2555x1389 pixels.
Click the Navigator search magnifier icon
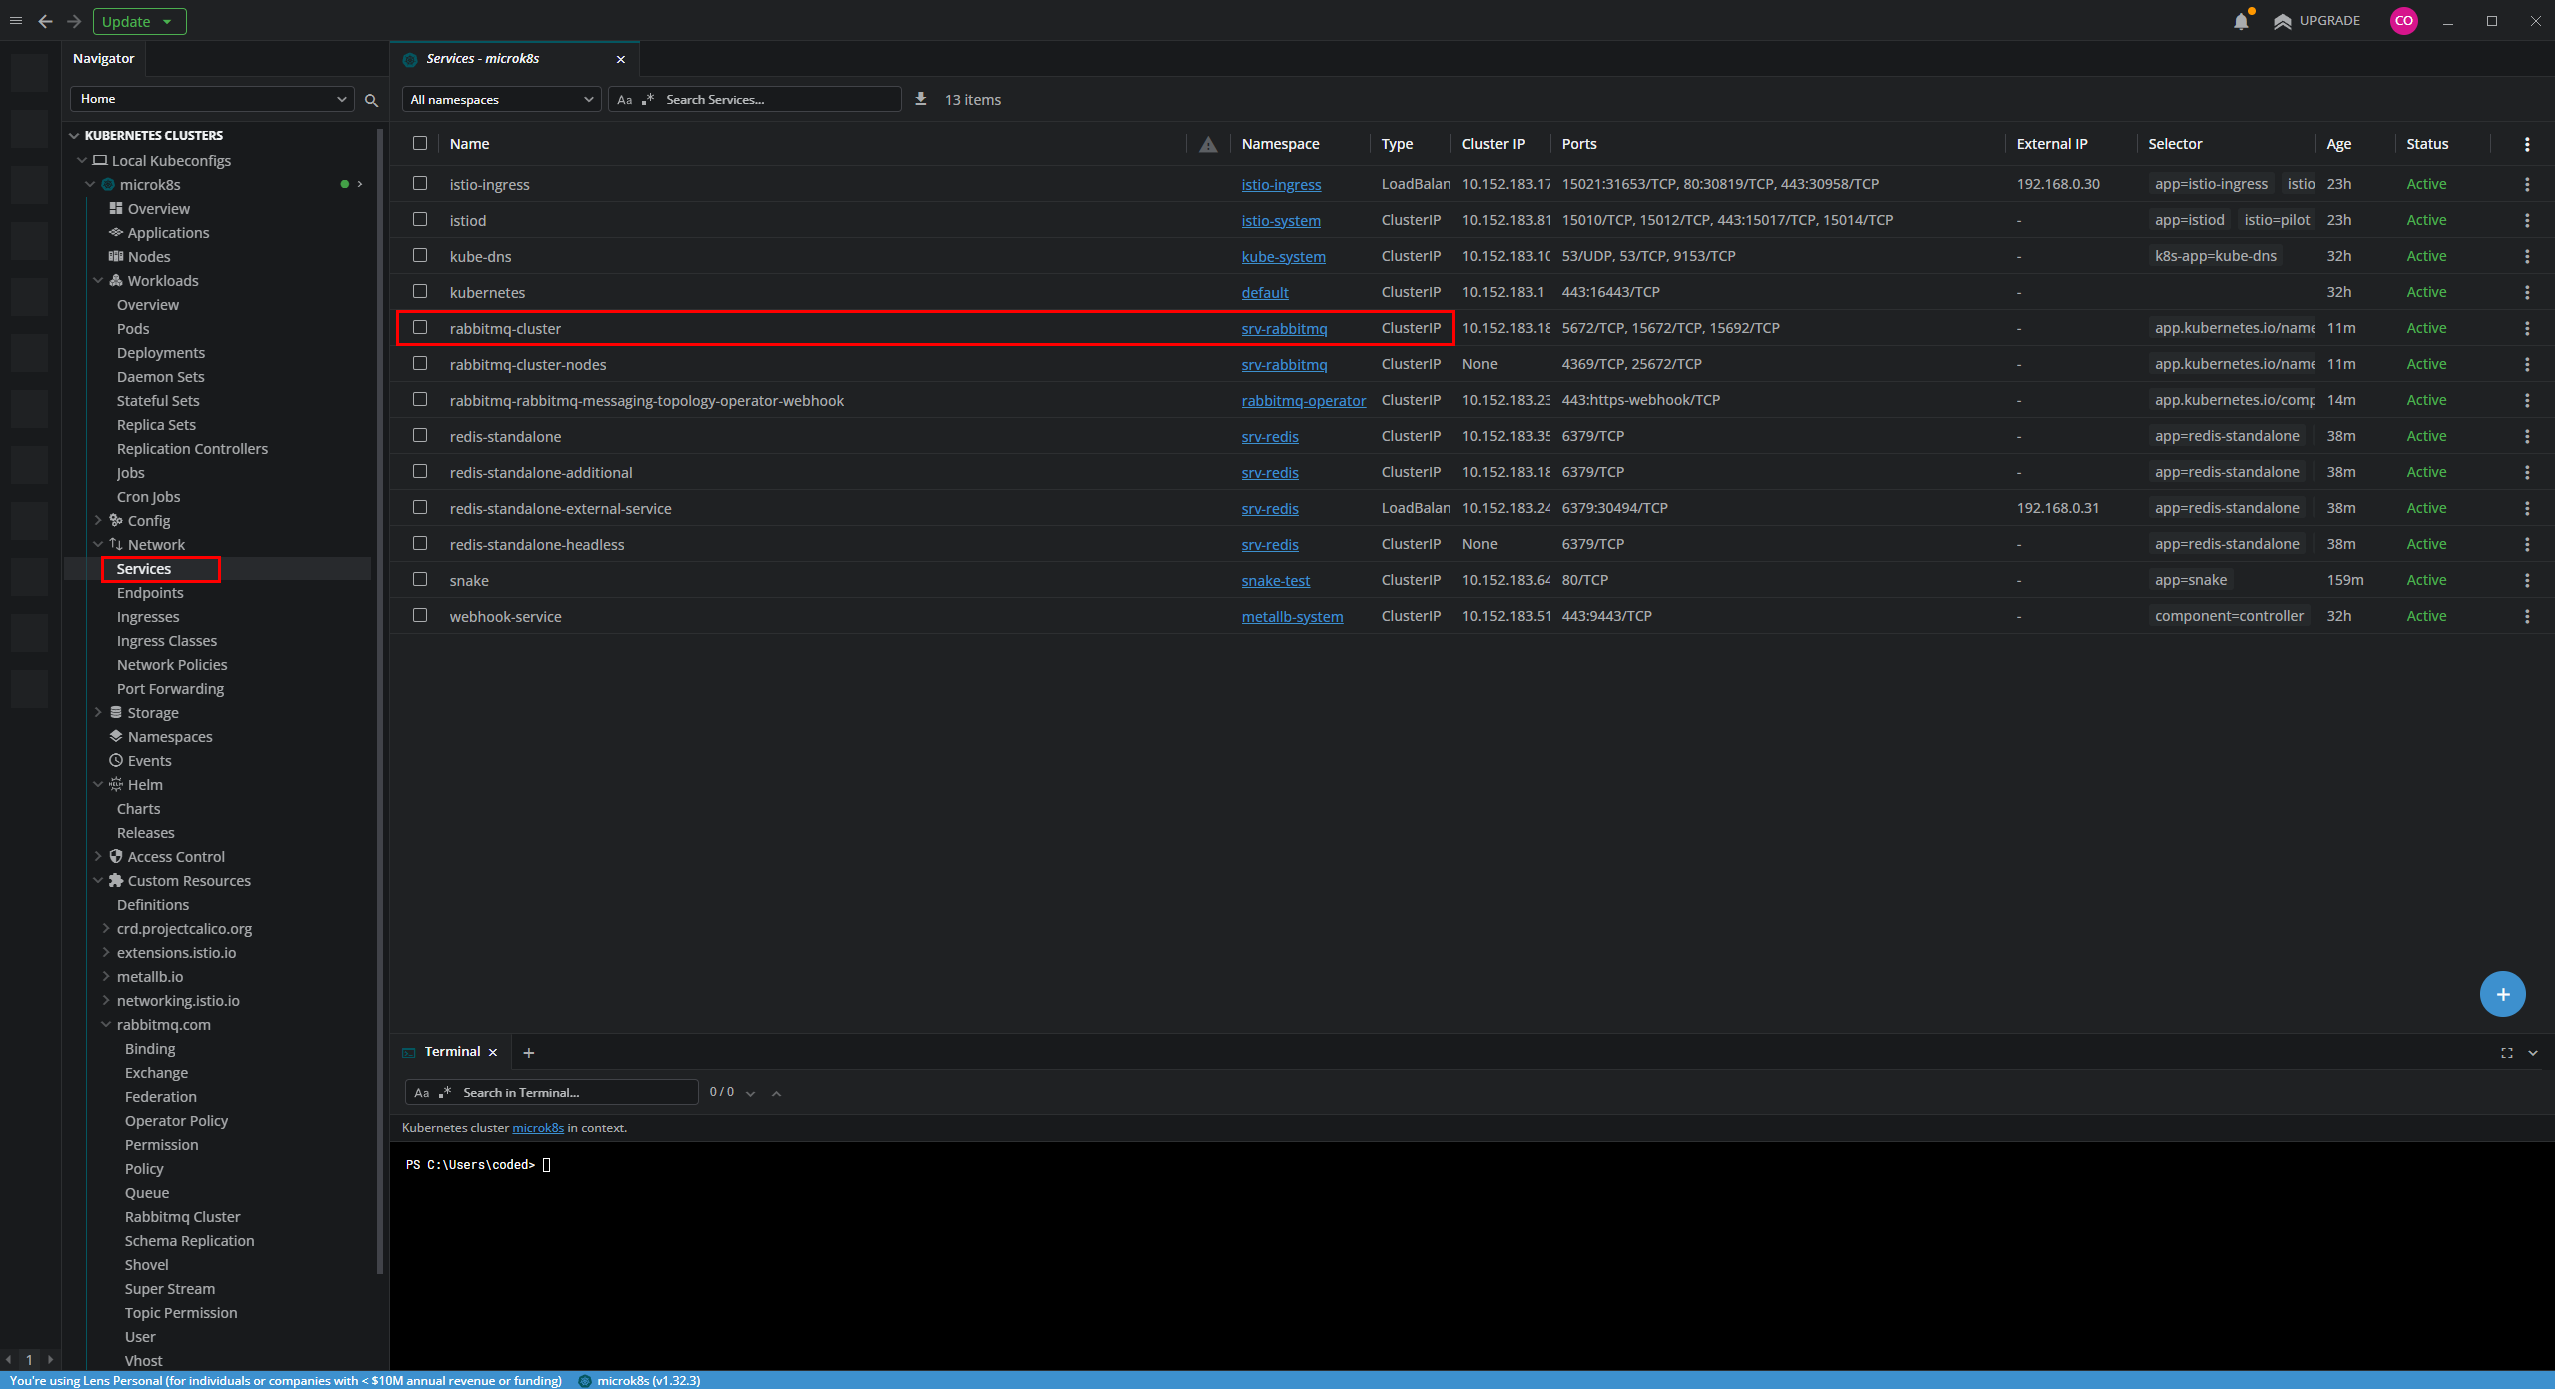[x=371, y=100]
